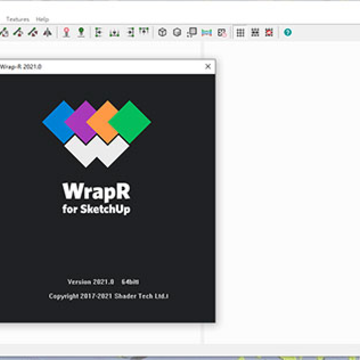Click the green pin marker toolbar icon

pos(81,32)
